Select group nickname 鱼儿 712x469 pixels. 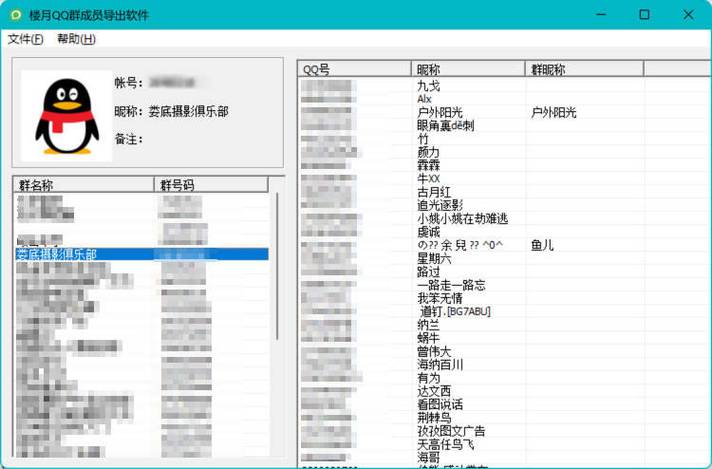tap(542, 245)
